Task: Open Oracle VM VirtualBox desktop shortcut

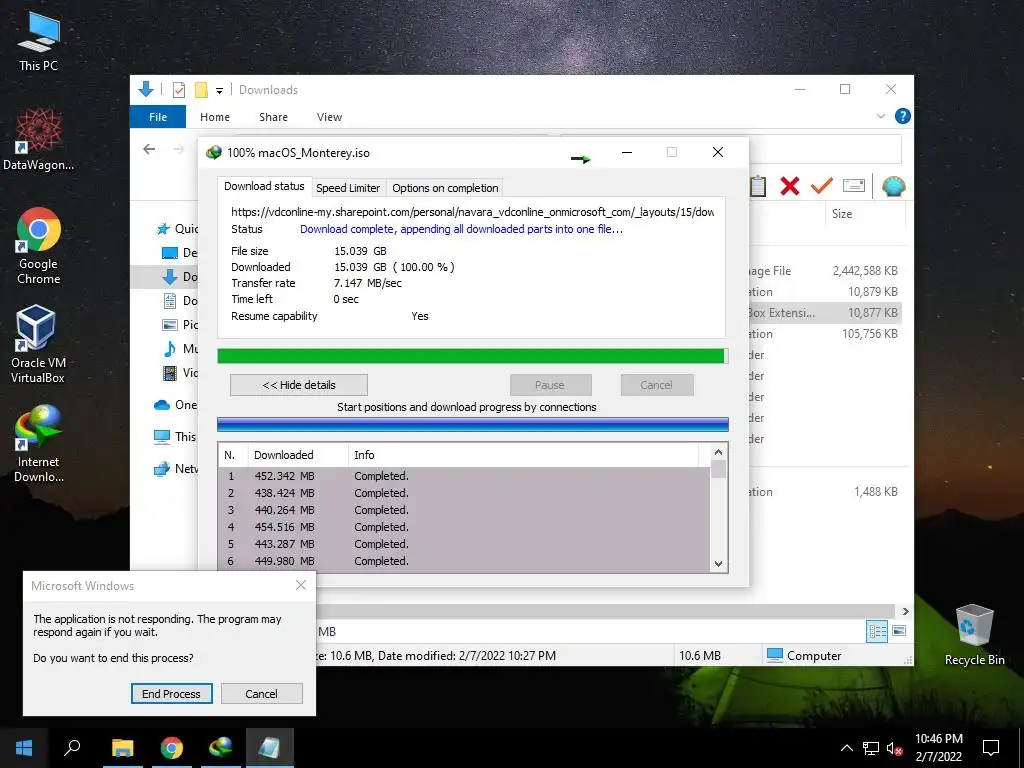Action: (x=38, y=344)
